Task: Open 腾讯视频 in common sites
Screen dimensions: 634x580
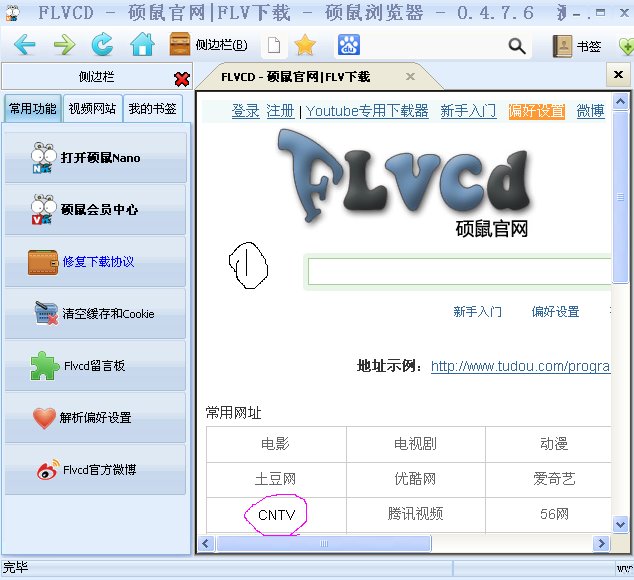Action: [x=415, y=514]
